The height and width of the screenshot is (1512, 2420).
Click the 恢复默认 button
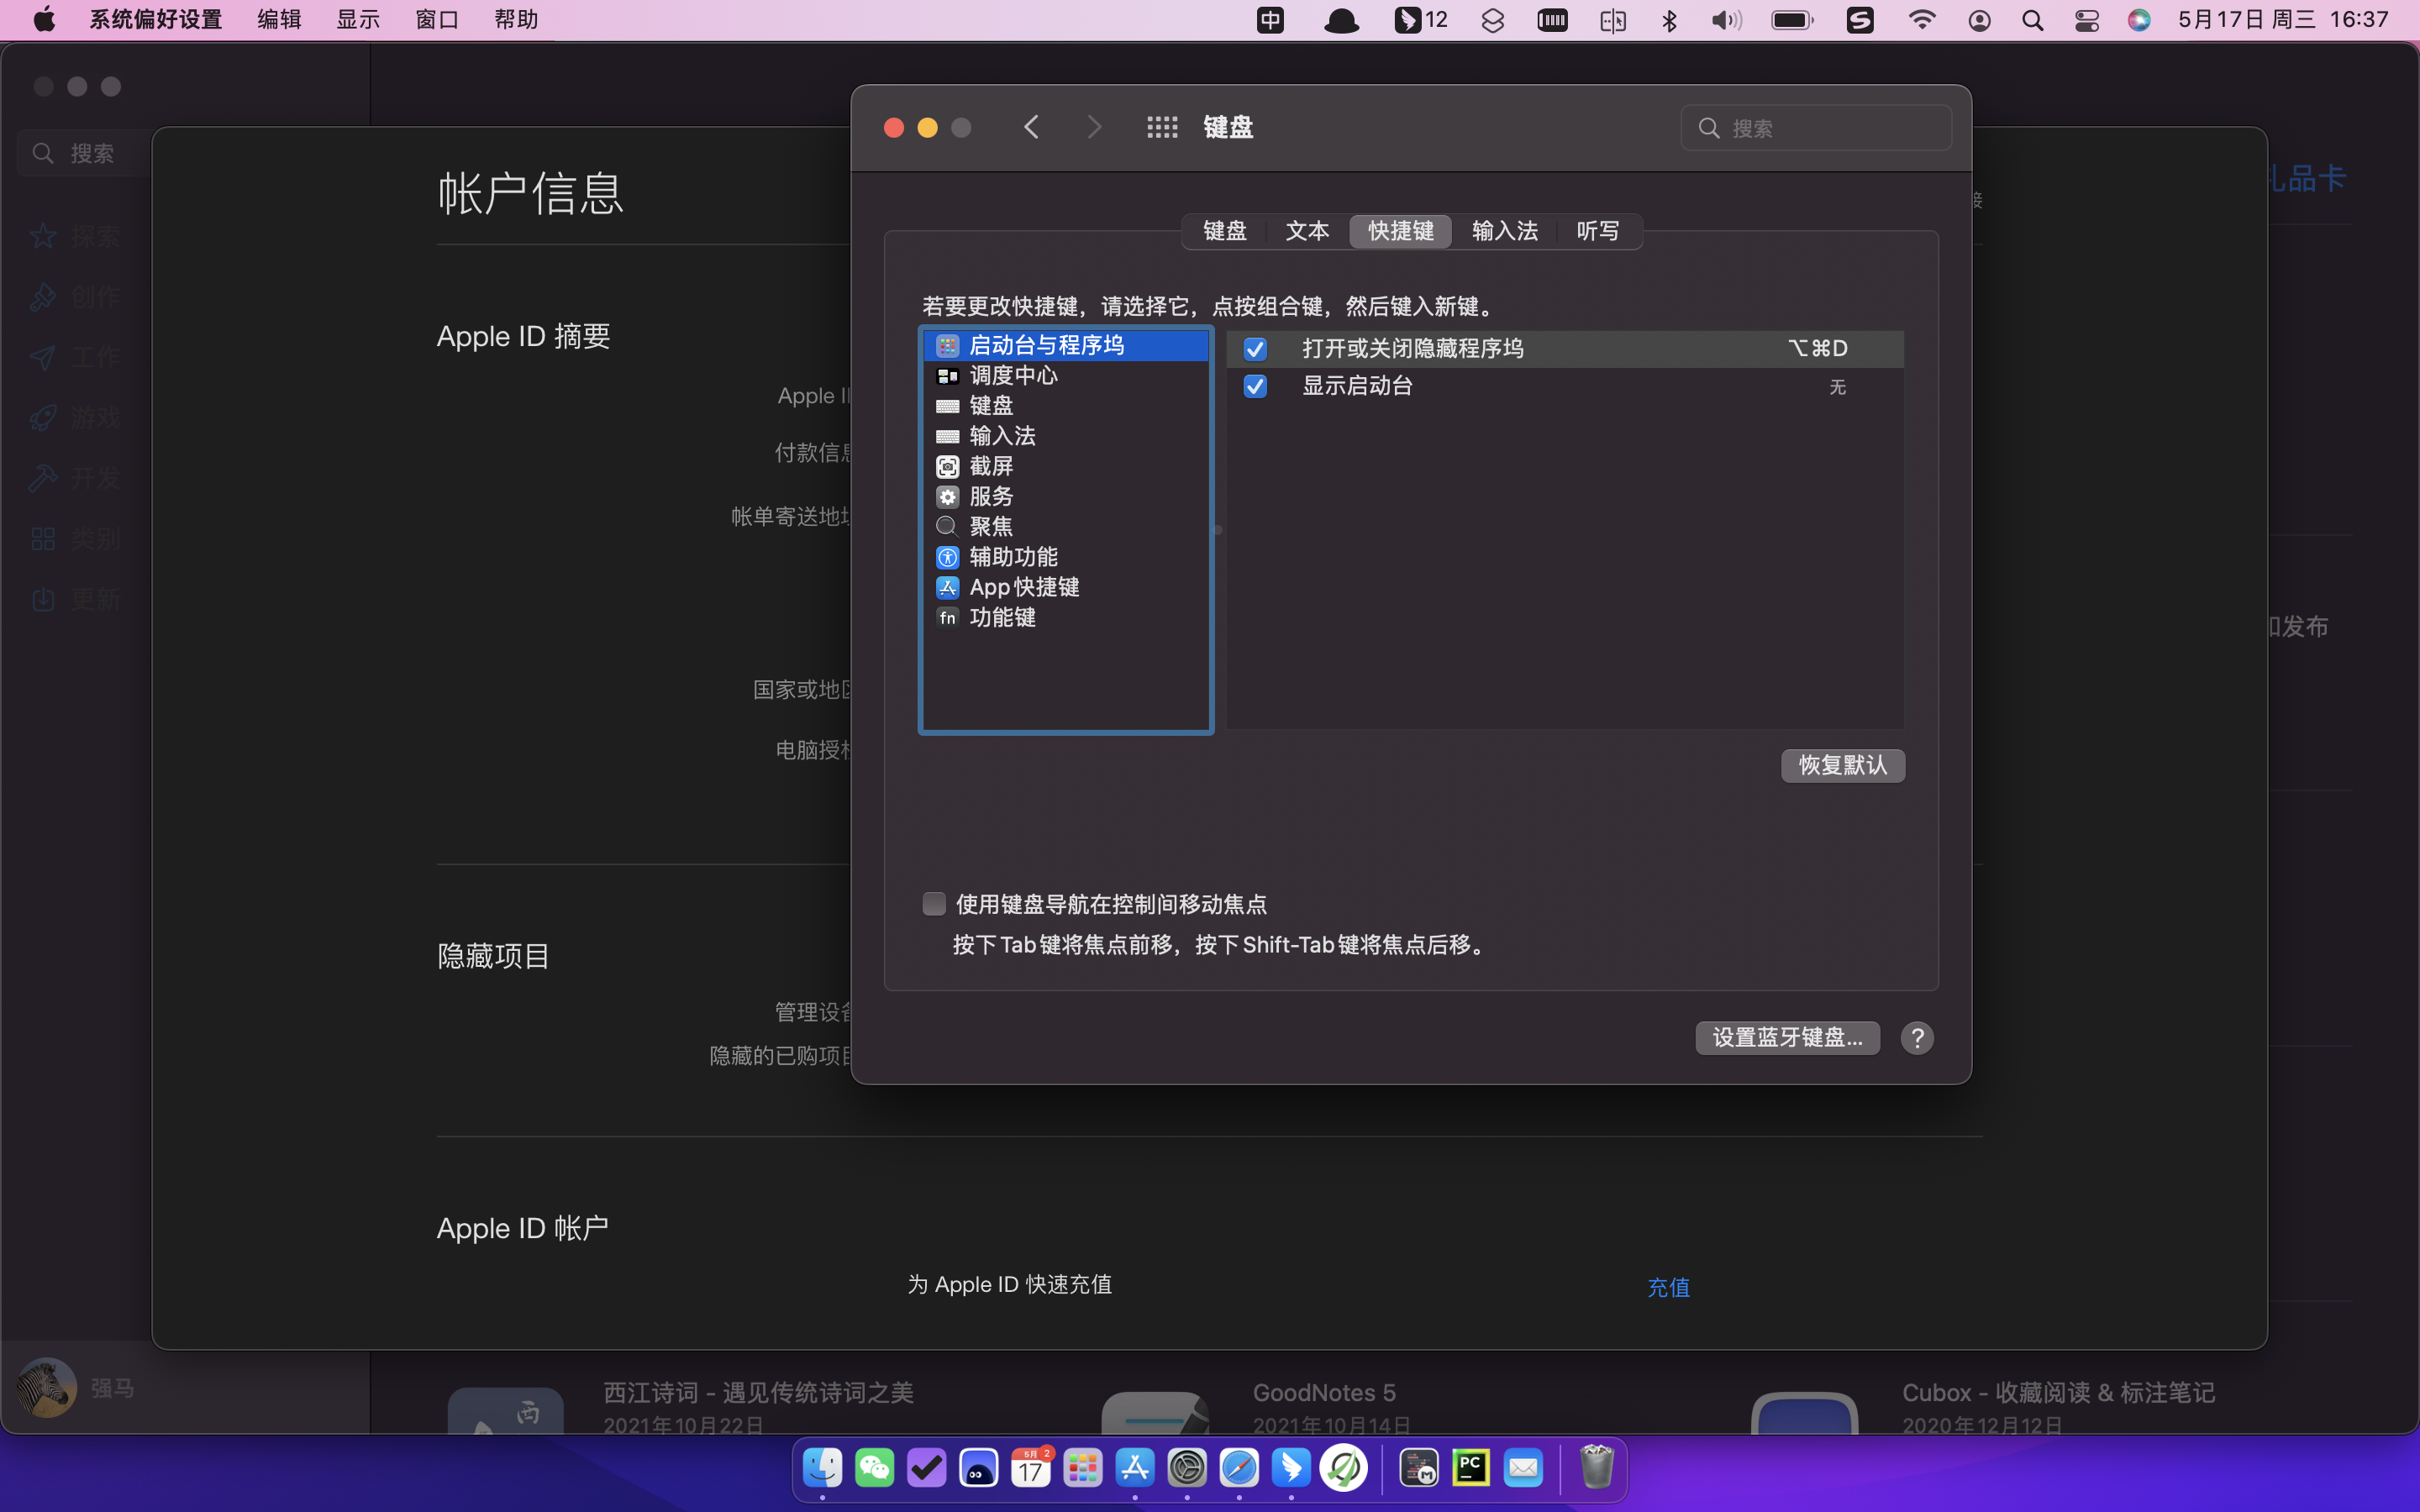click(1843, 765)
